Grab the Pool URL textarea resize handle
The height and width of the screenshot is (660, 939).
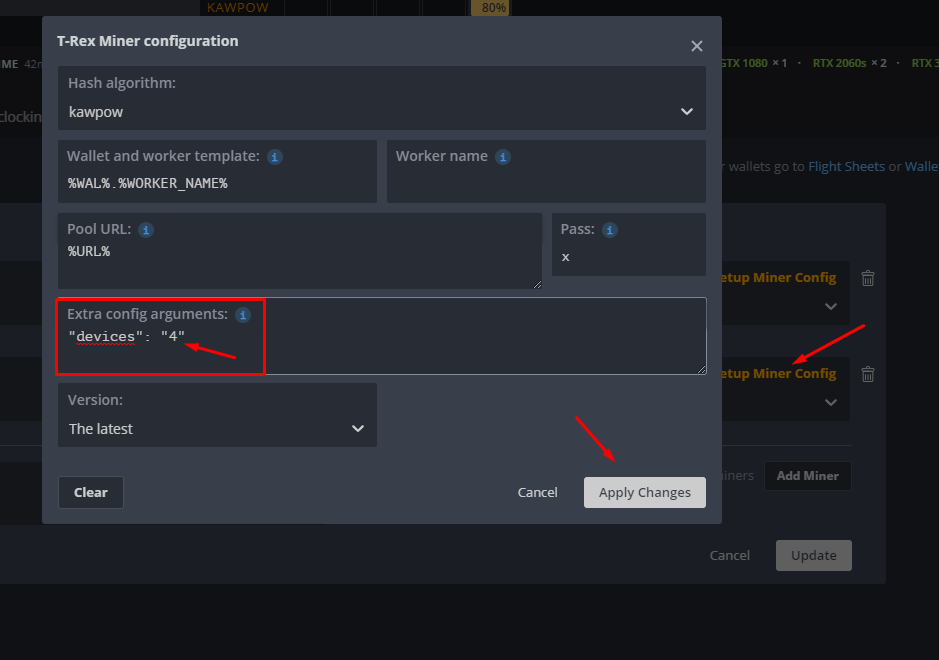[x=537, y=284]
